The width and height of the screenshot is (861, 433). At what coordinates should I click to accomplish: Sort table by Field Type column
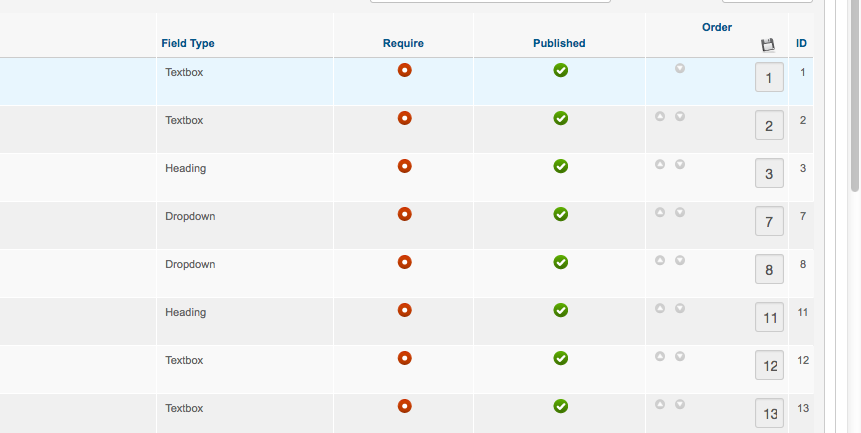pos(188,43)
